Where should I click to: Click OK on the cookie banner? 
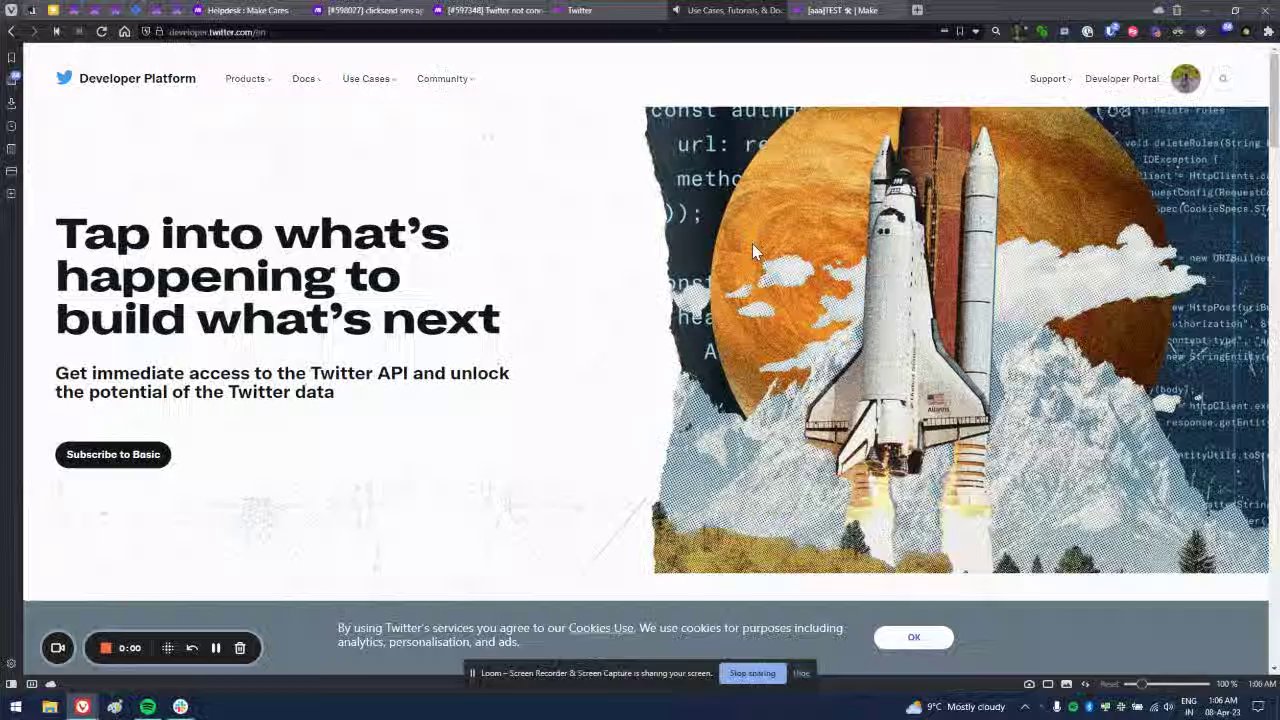913,637
